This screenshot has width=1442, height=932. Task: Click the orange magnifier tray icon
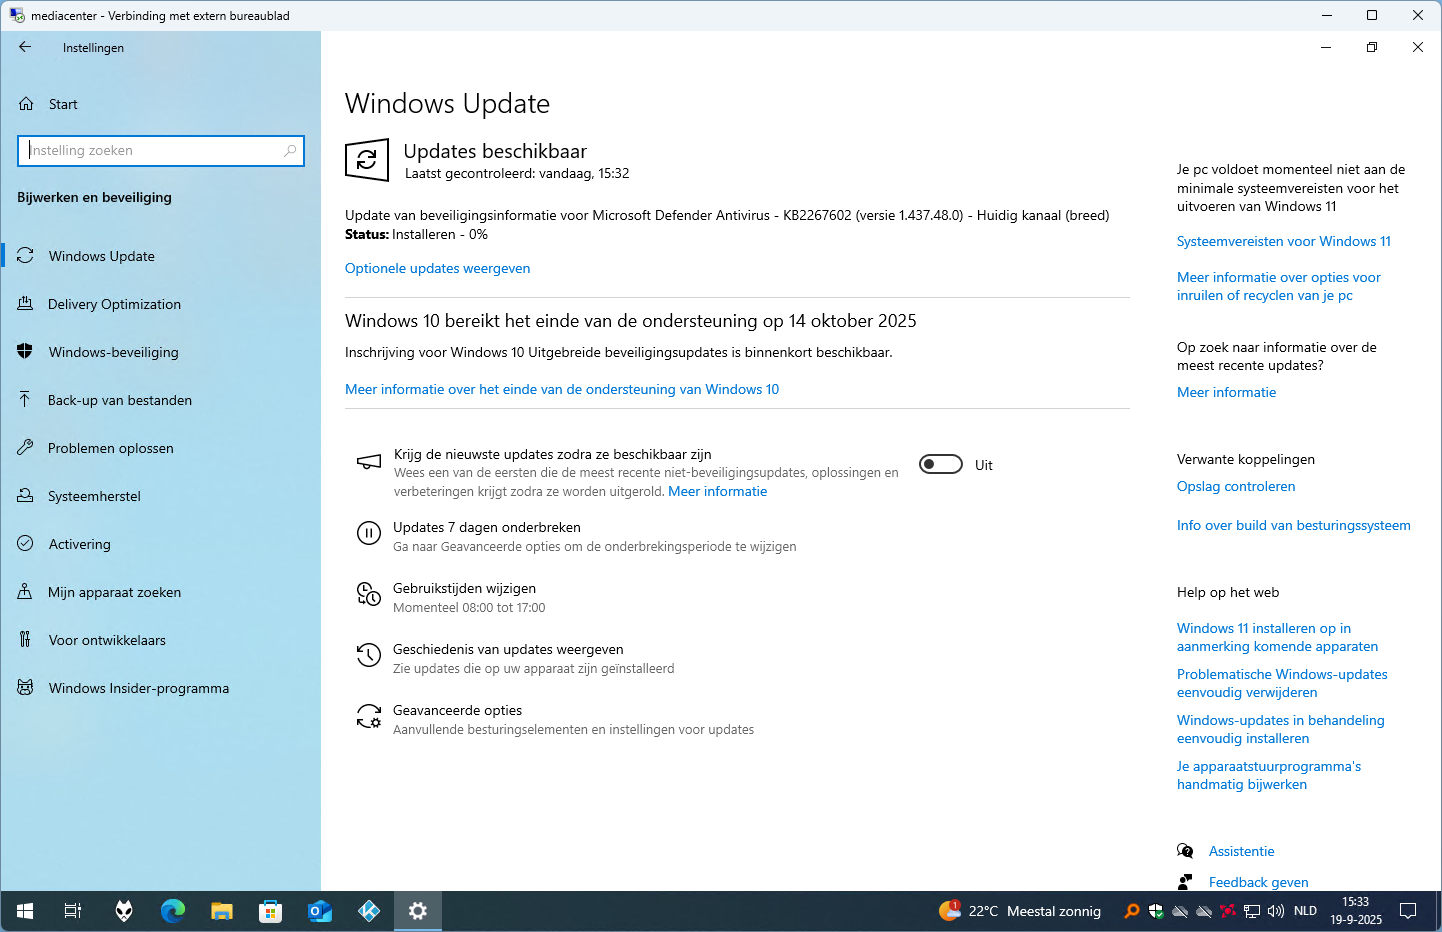pyautogui.click(x=1132, y=911)
